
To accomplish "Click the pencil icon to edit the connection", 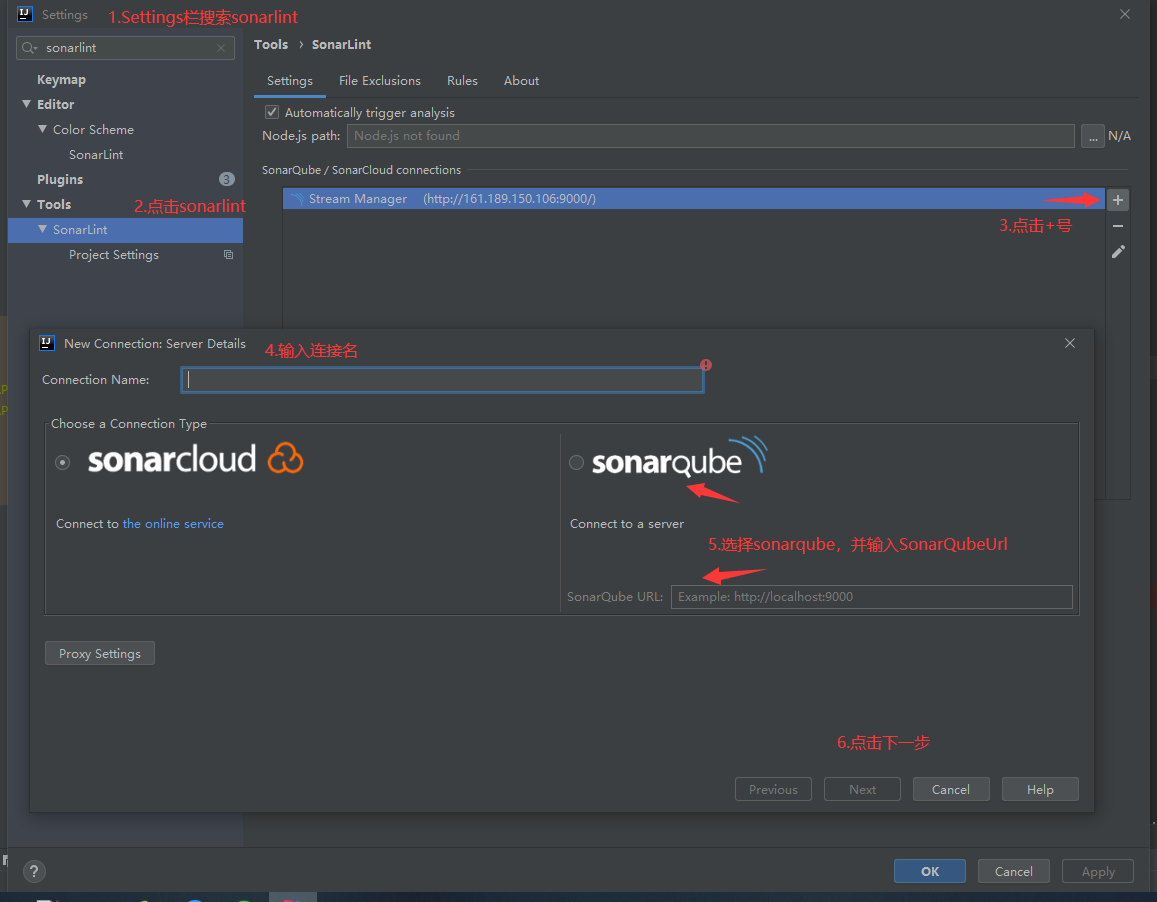I will coord(1117,252).
